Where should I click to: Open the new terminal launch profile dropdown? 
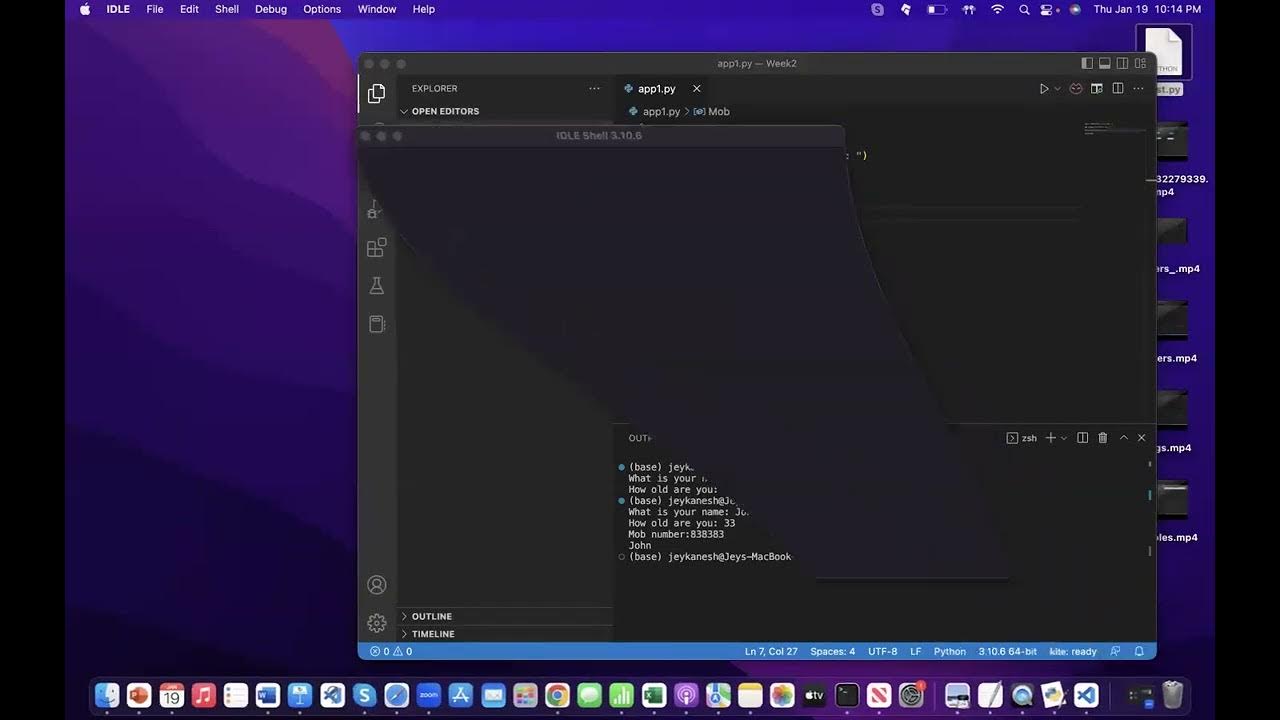coord(1063,438)
